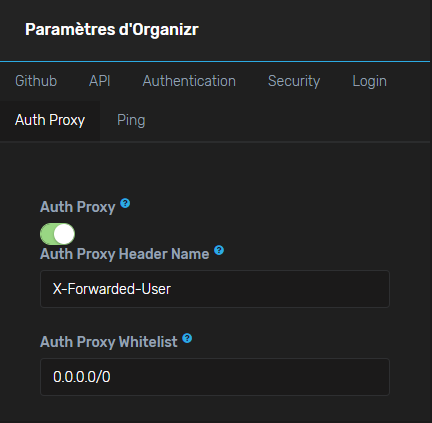Open help tooltip beside Auth Proxy label

tap(125, 203)
